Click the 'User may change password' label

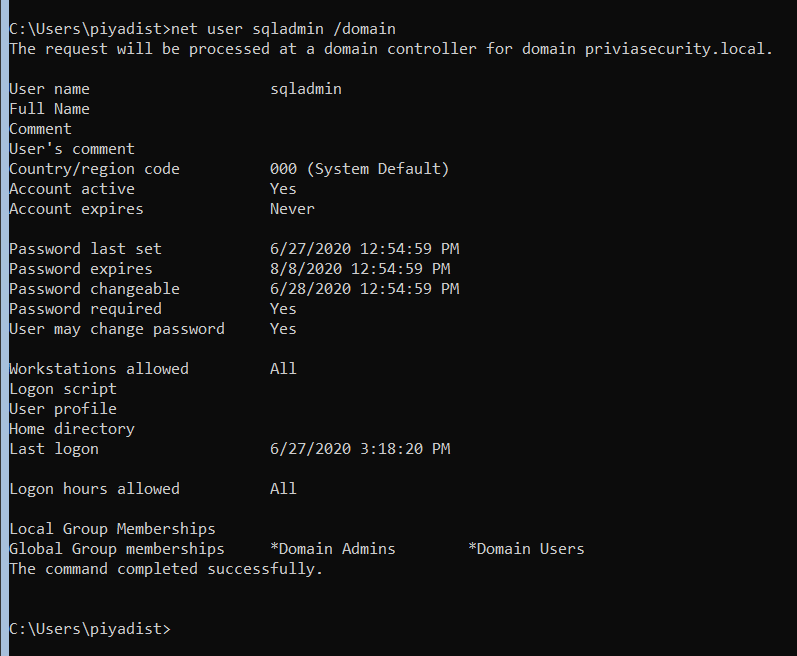pos(117,329)
